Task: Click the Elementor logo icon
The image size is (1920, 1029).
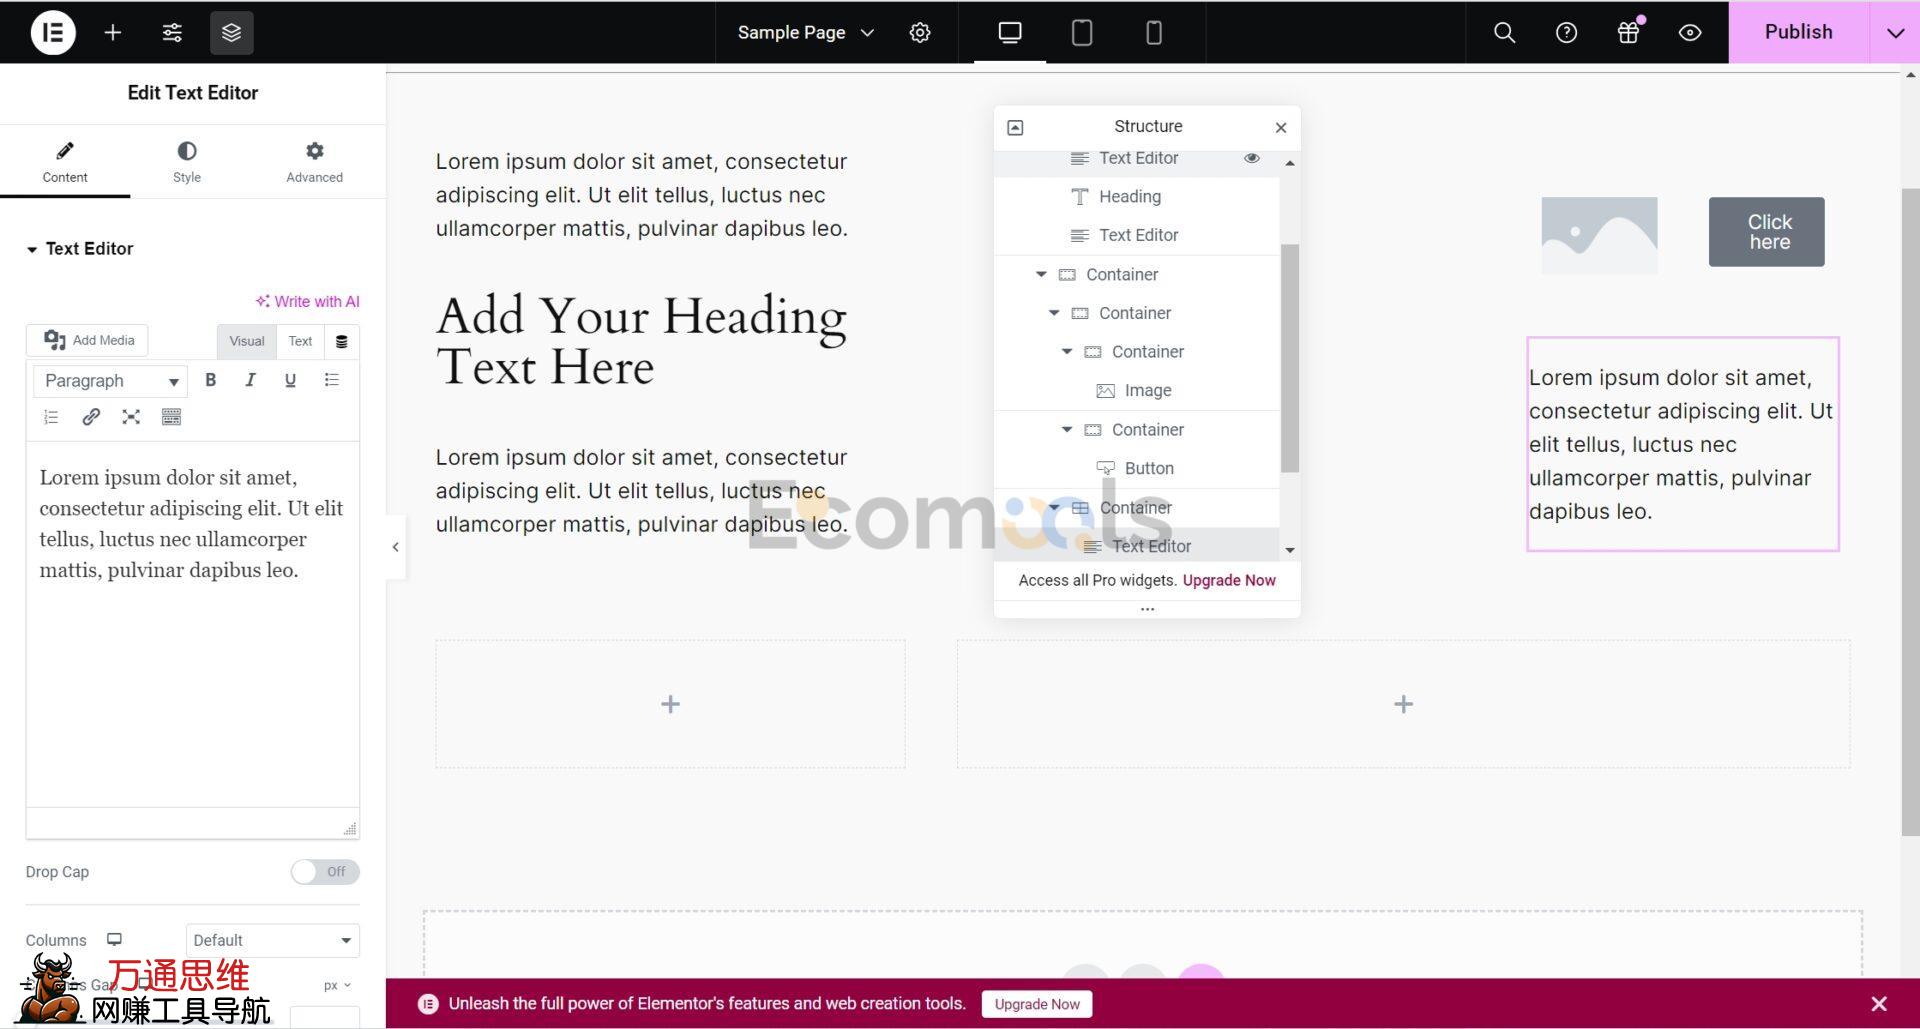Action: click(x=53, y=33)
